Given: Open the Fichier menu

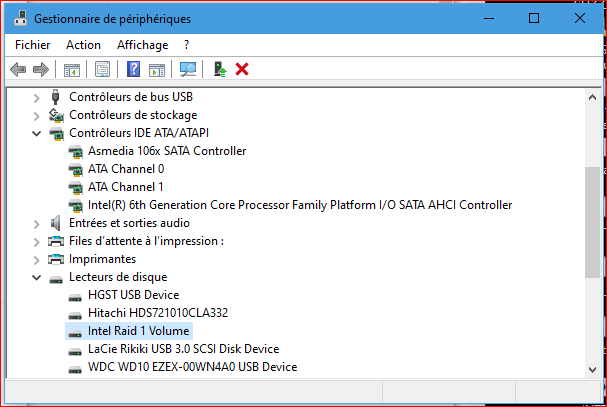Looking at the screenshot, I should pyautogui.click(x=33, y=45).
